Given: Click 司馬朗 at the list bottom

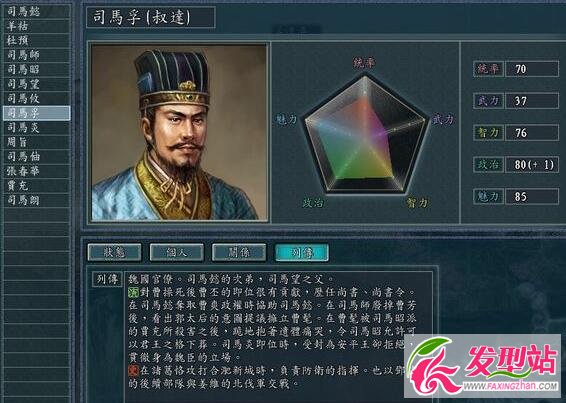Looking at the screenshot, I should (x=37, y=200).
